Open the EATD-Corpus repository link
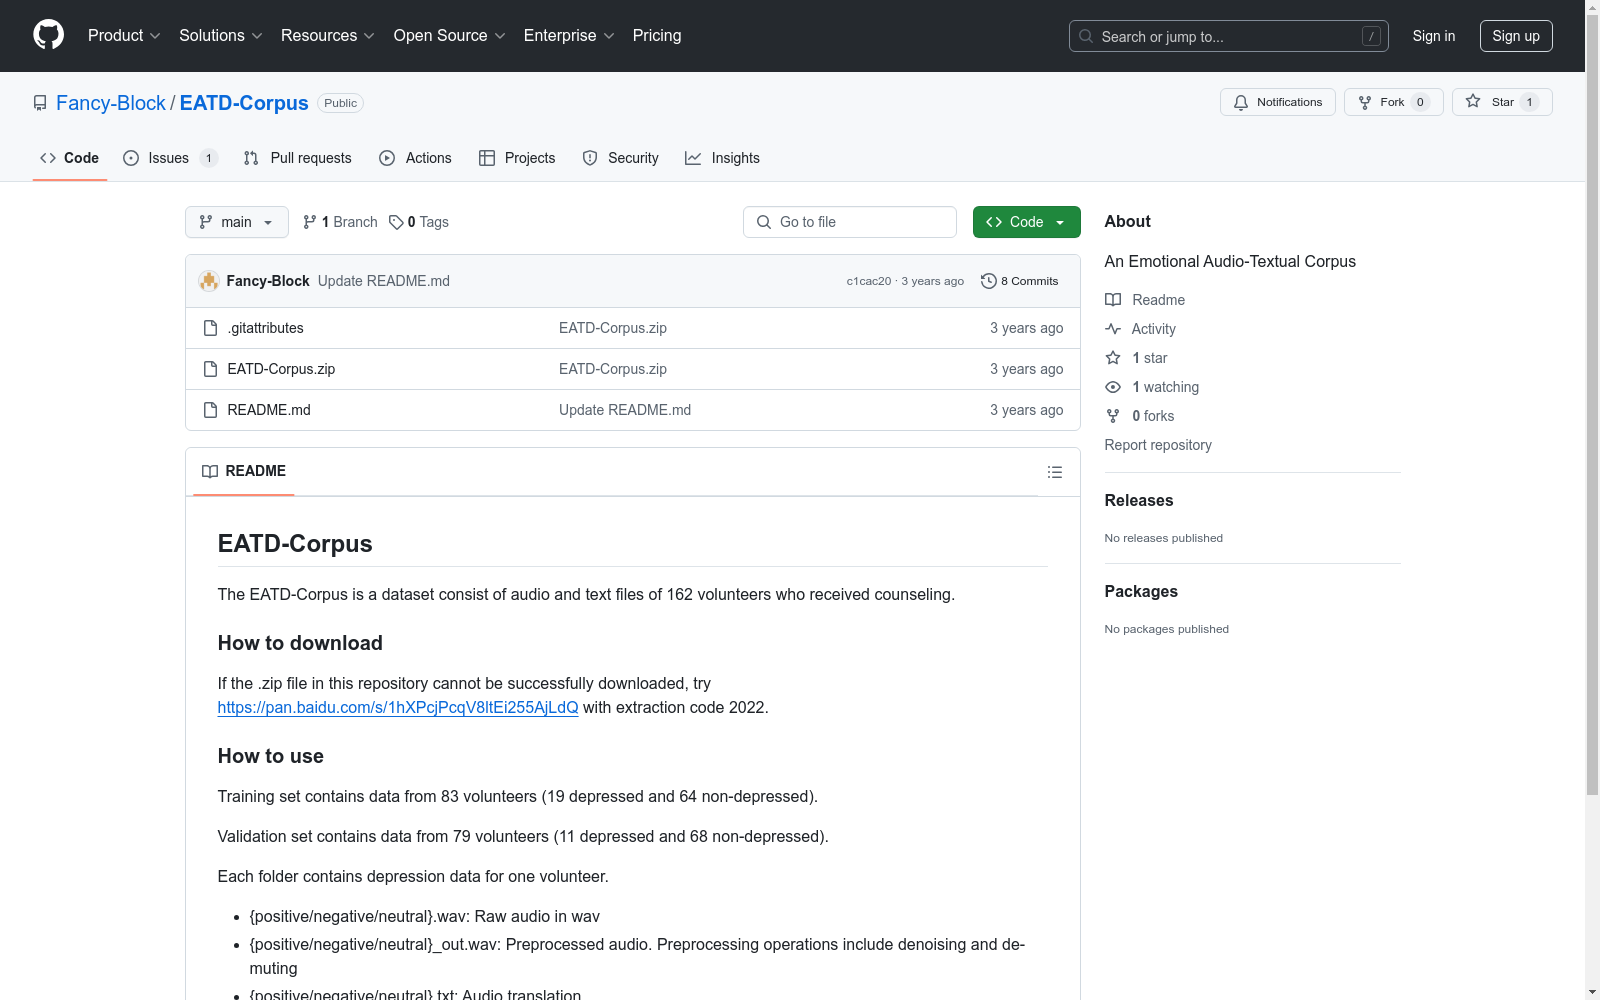Image resolution: width=1600 pixels, height=1000 pixels. [244, 103]
